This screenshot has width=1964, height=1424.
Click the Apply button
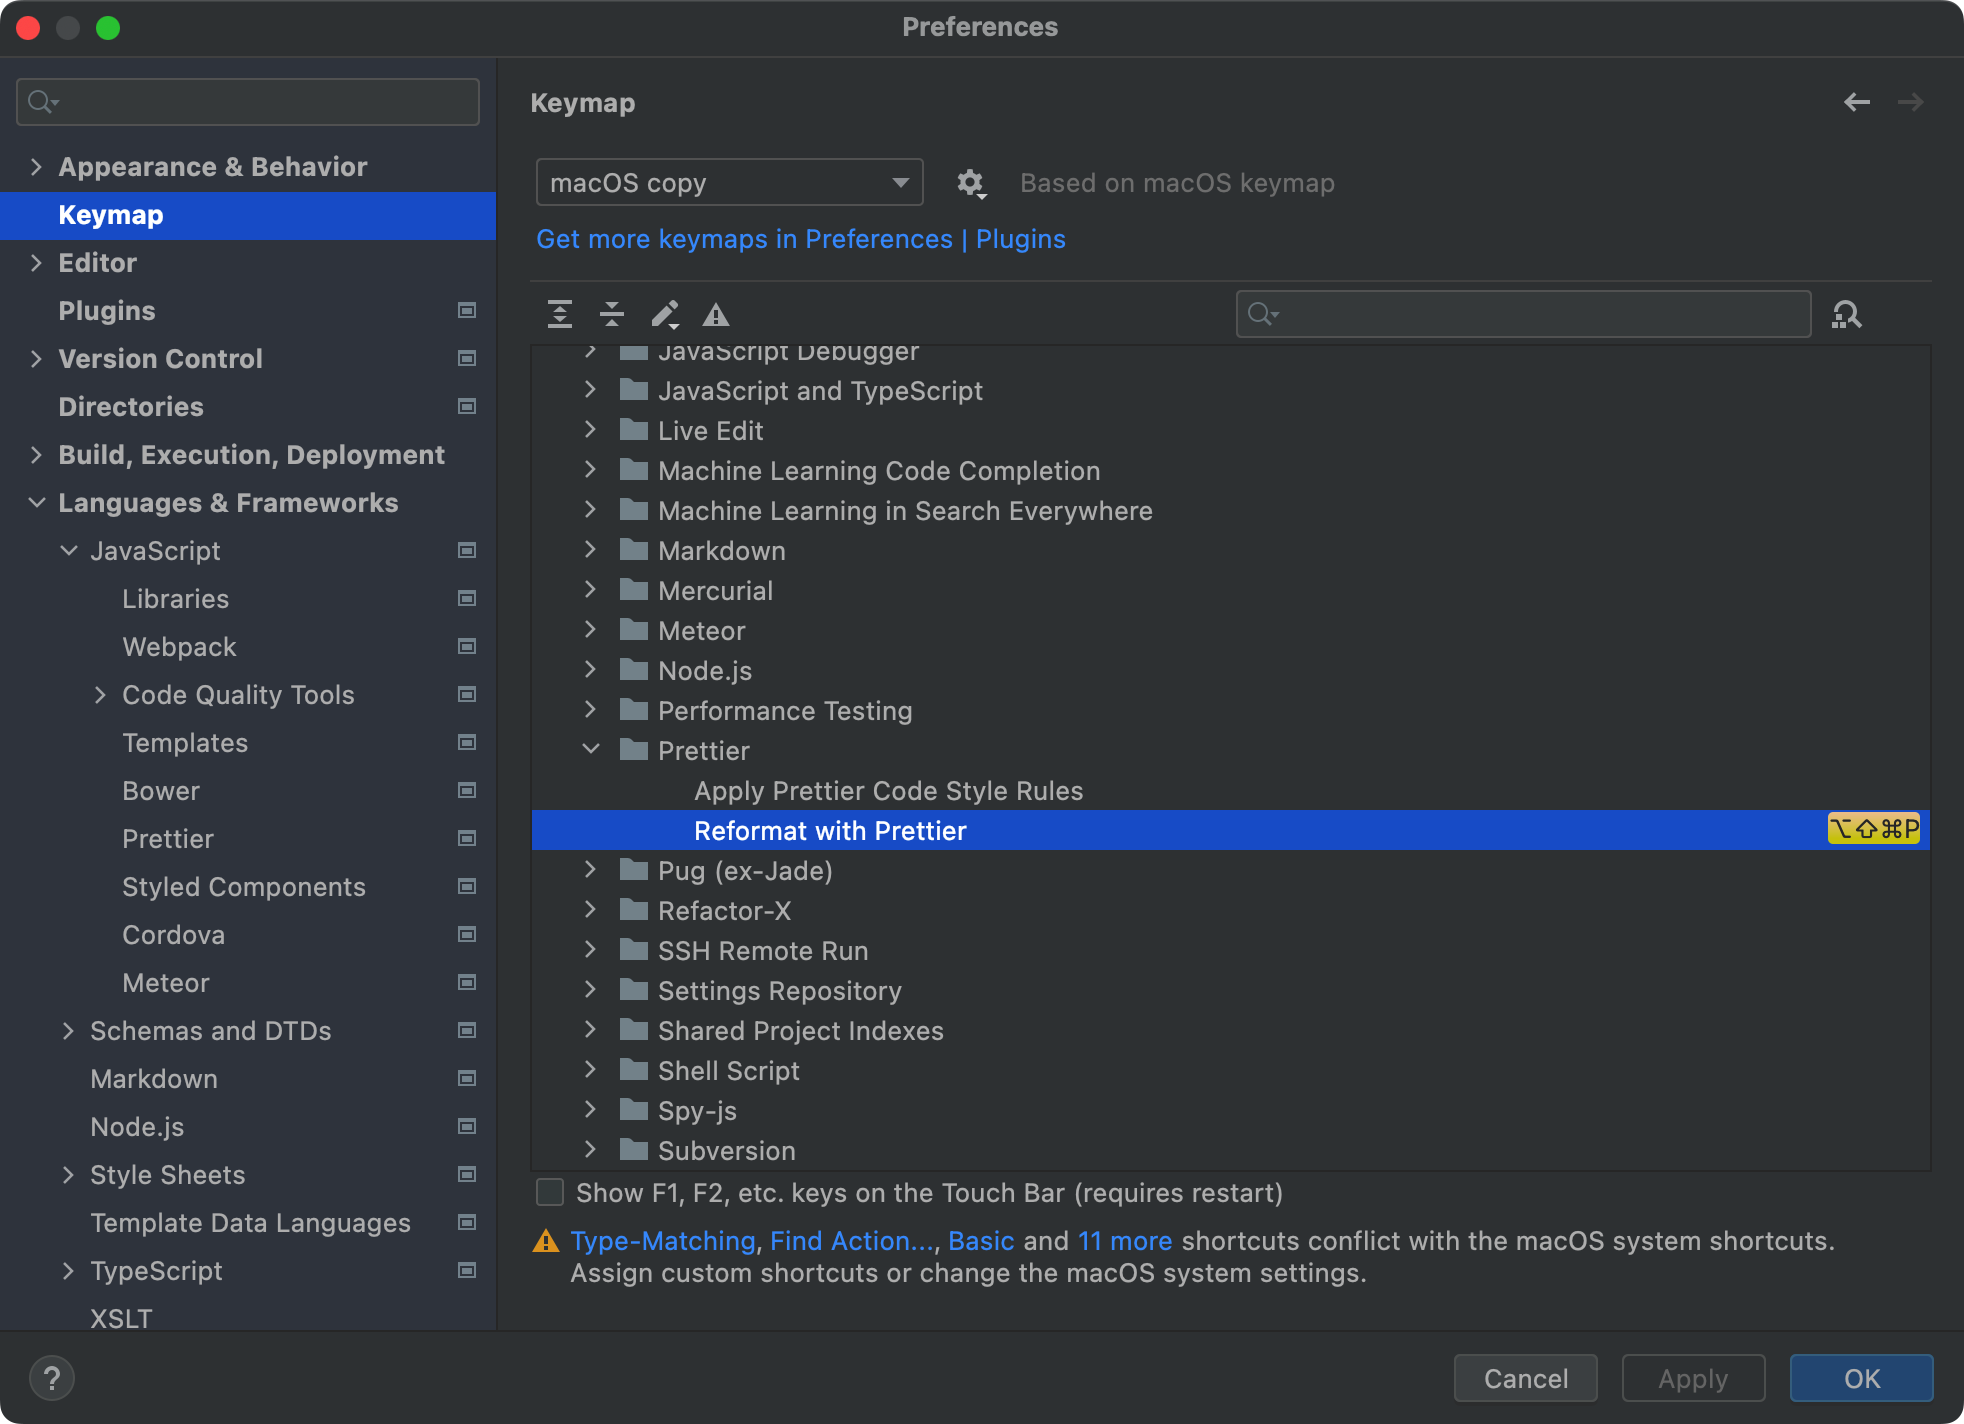[x=1693, y=1377]
